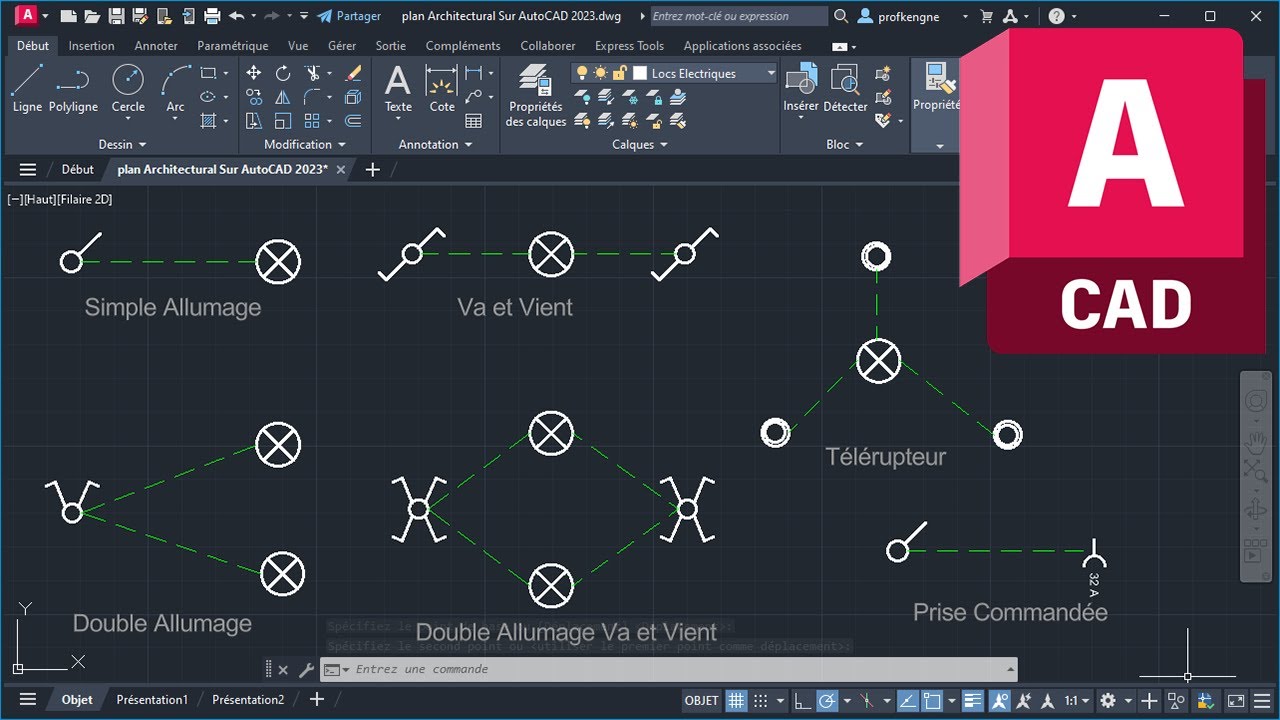Select the Ligne drawing tool
This screenshot has height=720, width=1280.
(x=27, y=88)
